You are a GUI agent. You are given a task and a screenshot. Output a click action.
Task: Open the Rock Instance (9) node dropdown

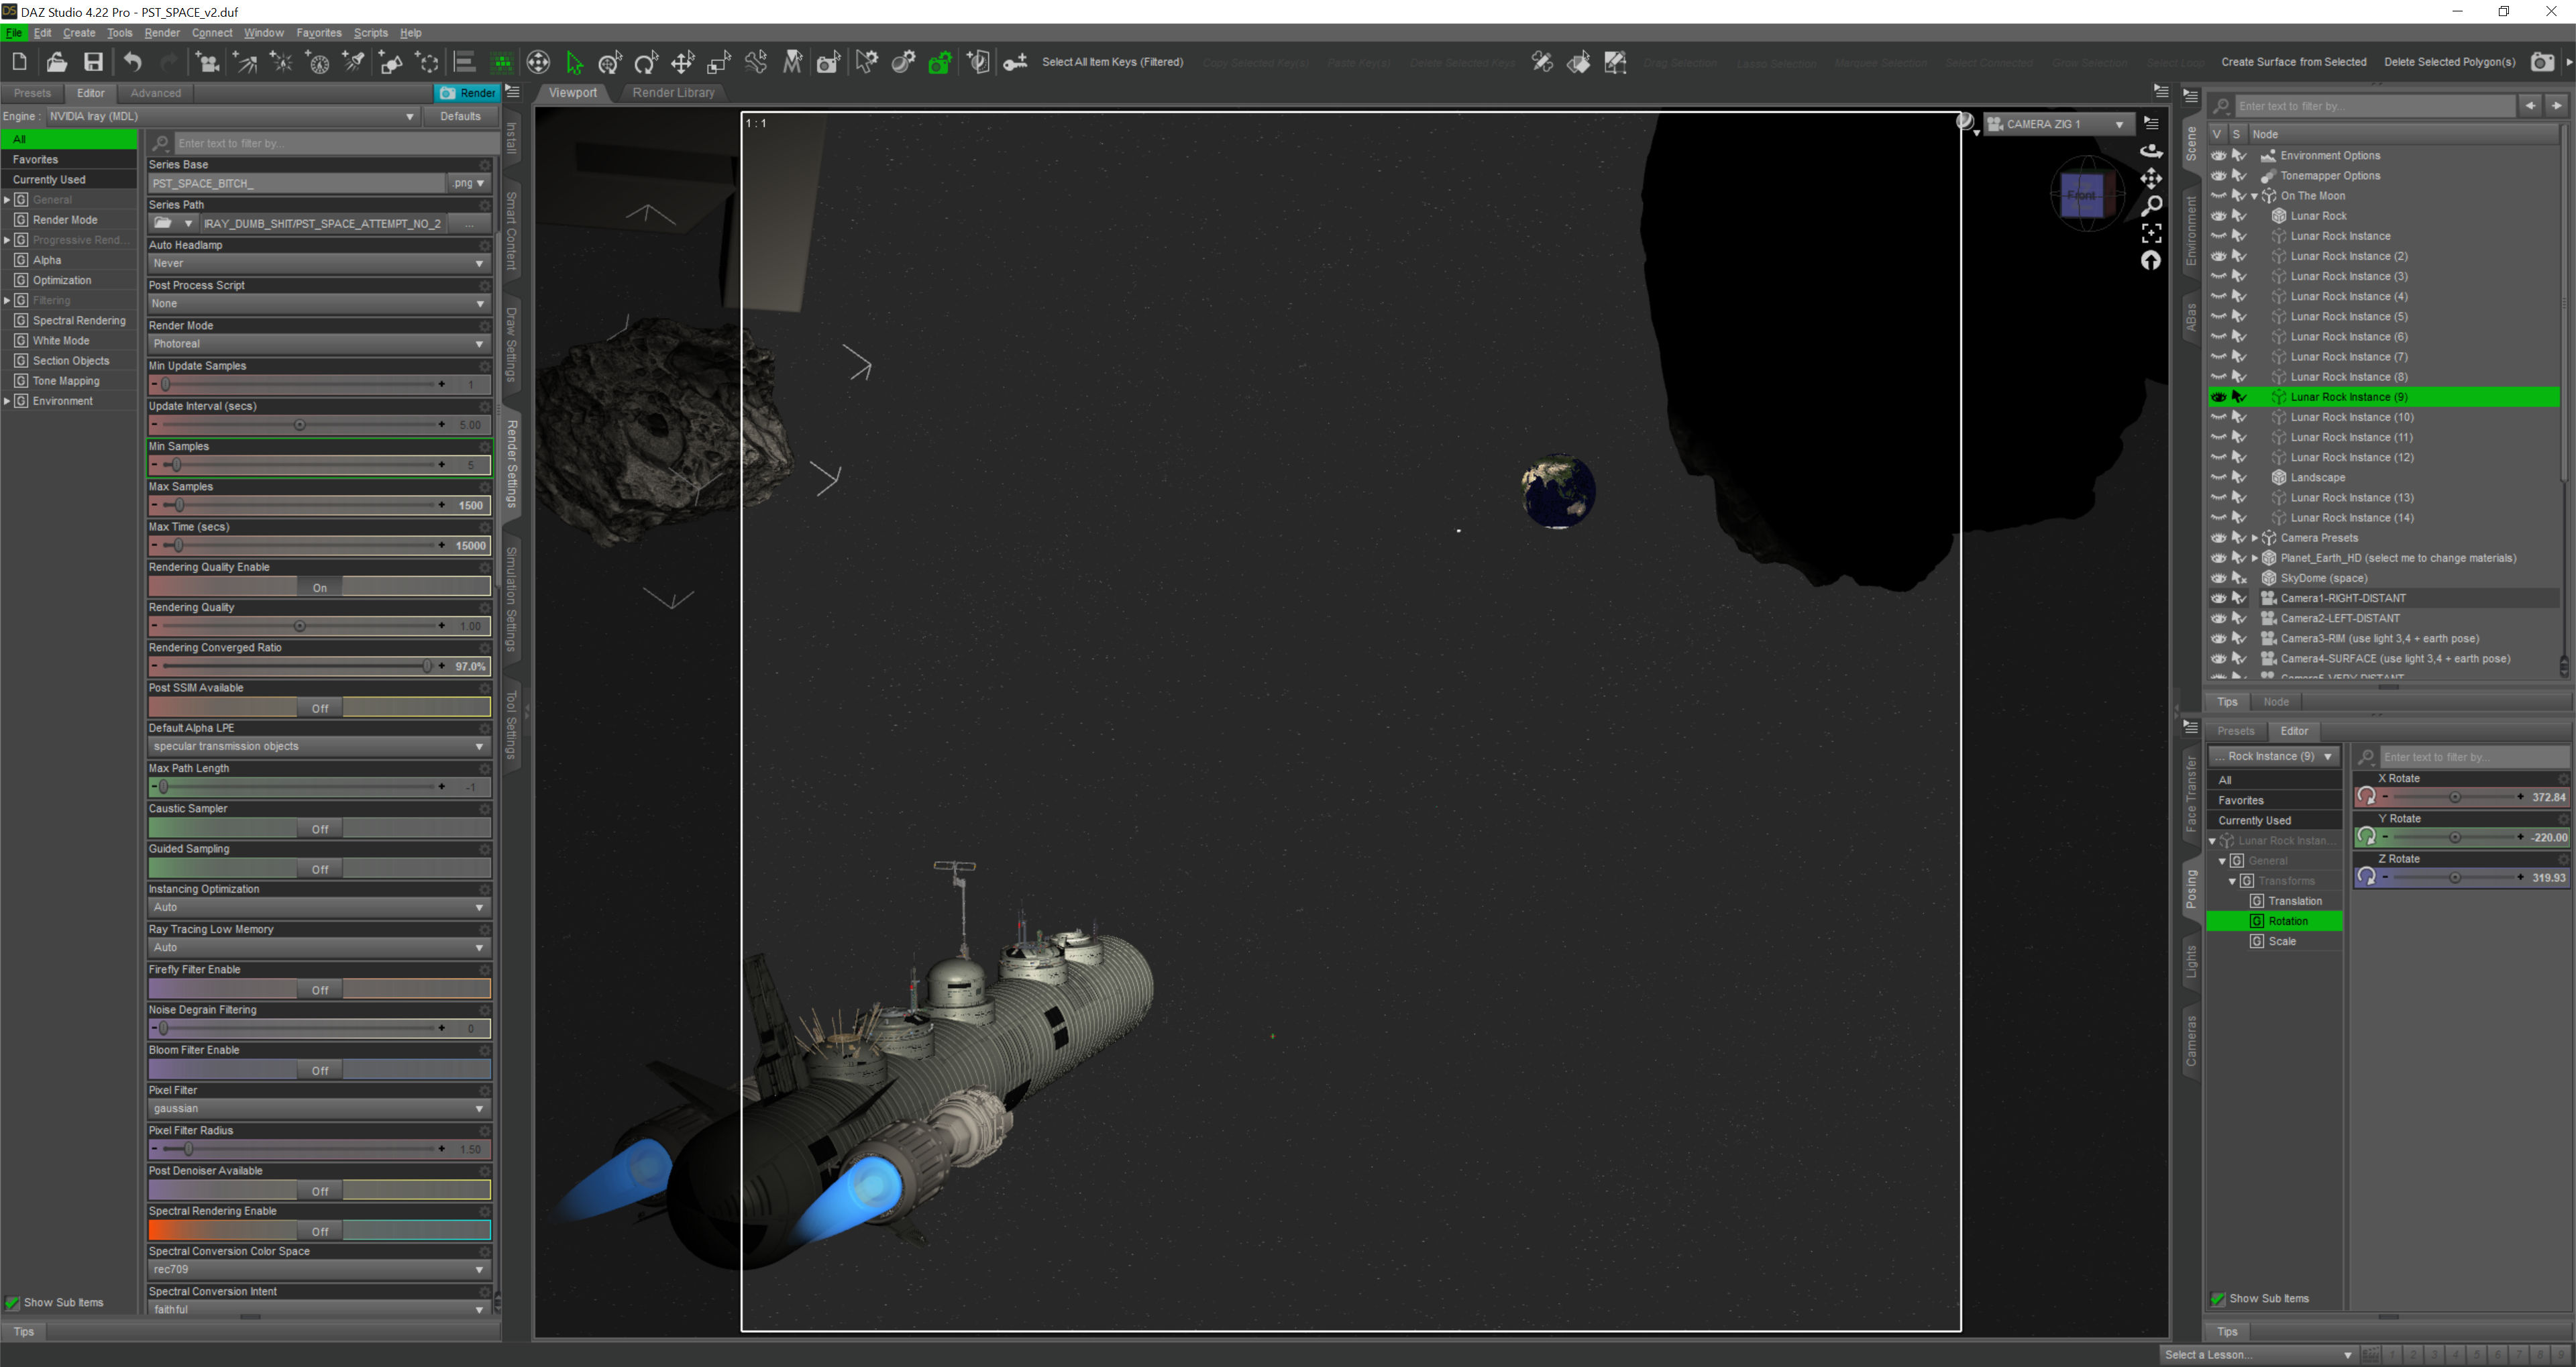coord(2274,756)
